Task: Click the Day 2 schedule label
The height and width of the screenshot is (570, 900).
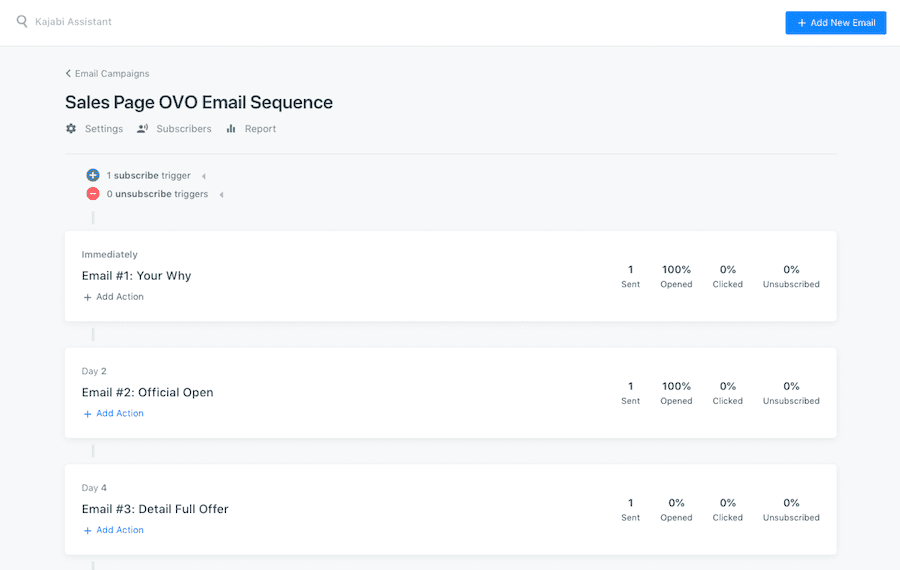Action: [x=94, y=371]
